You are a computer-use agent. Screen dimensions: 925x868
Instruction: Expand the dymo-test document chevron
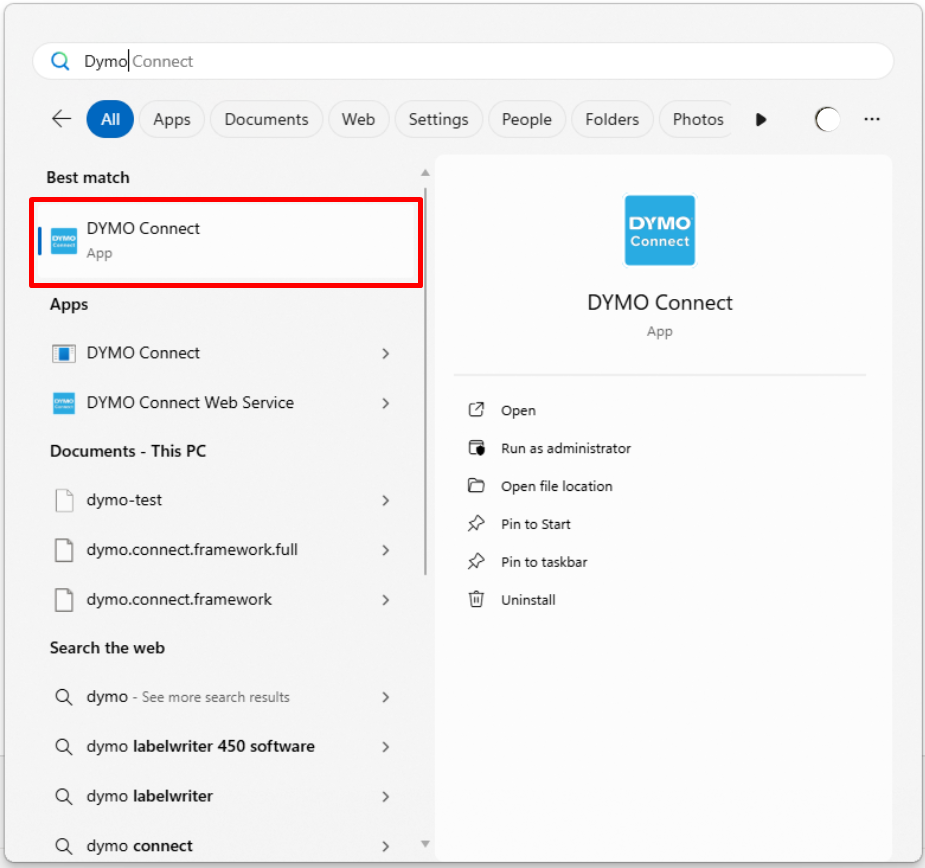tap(385, 500)
